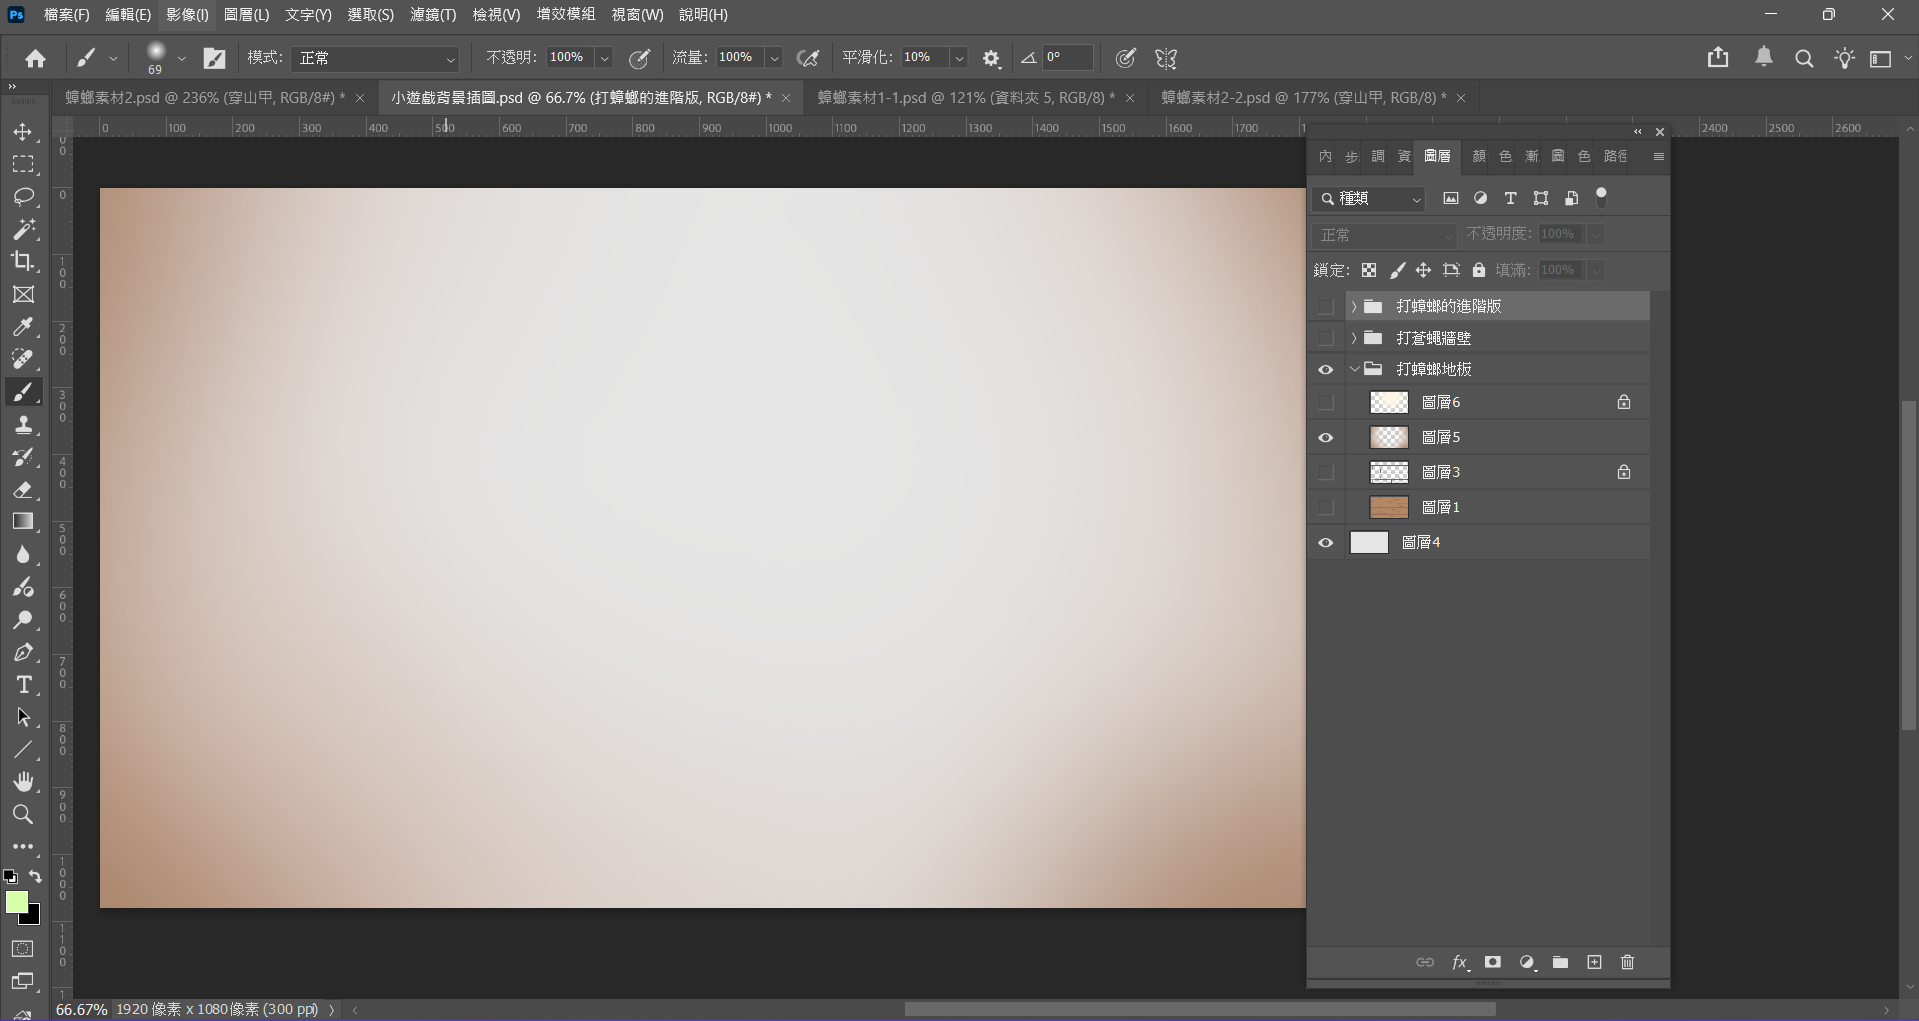Click the foreground color swatch

click(x=17, y=902)
